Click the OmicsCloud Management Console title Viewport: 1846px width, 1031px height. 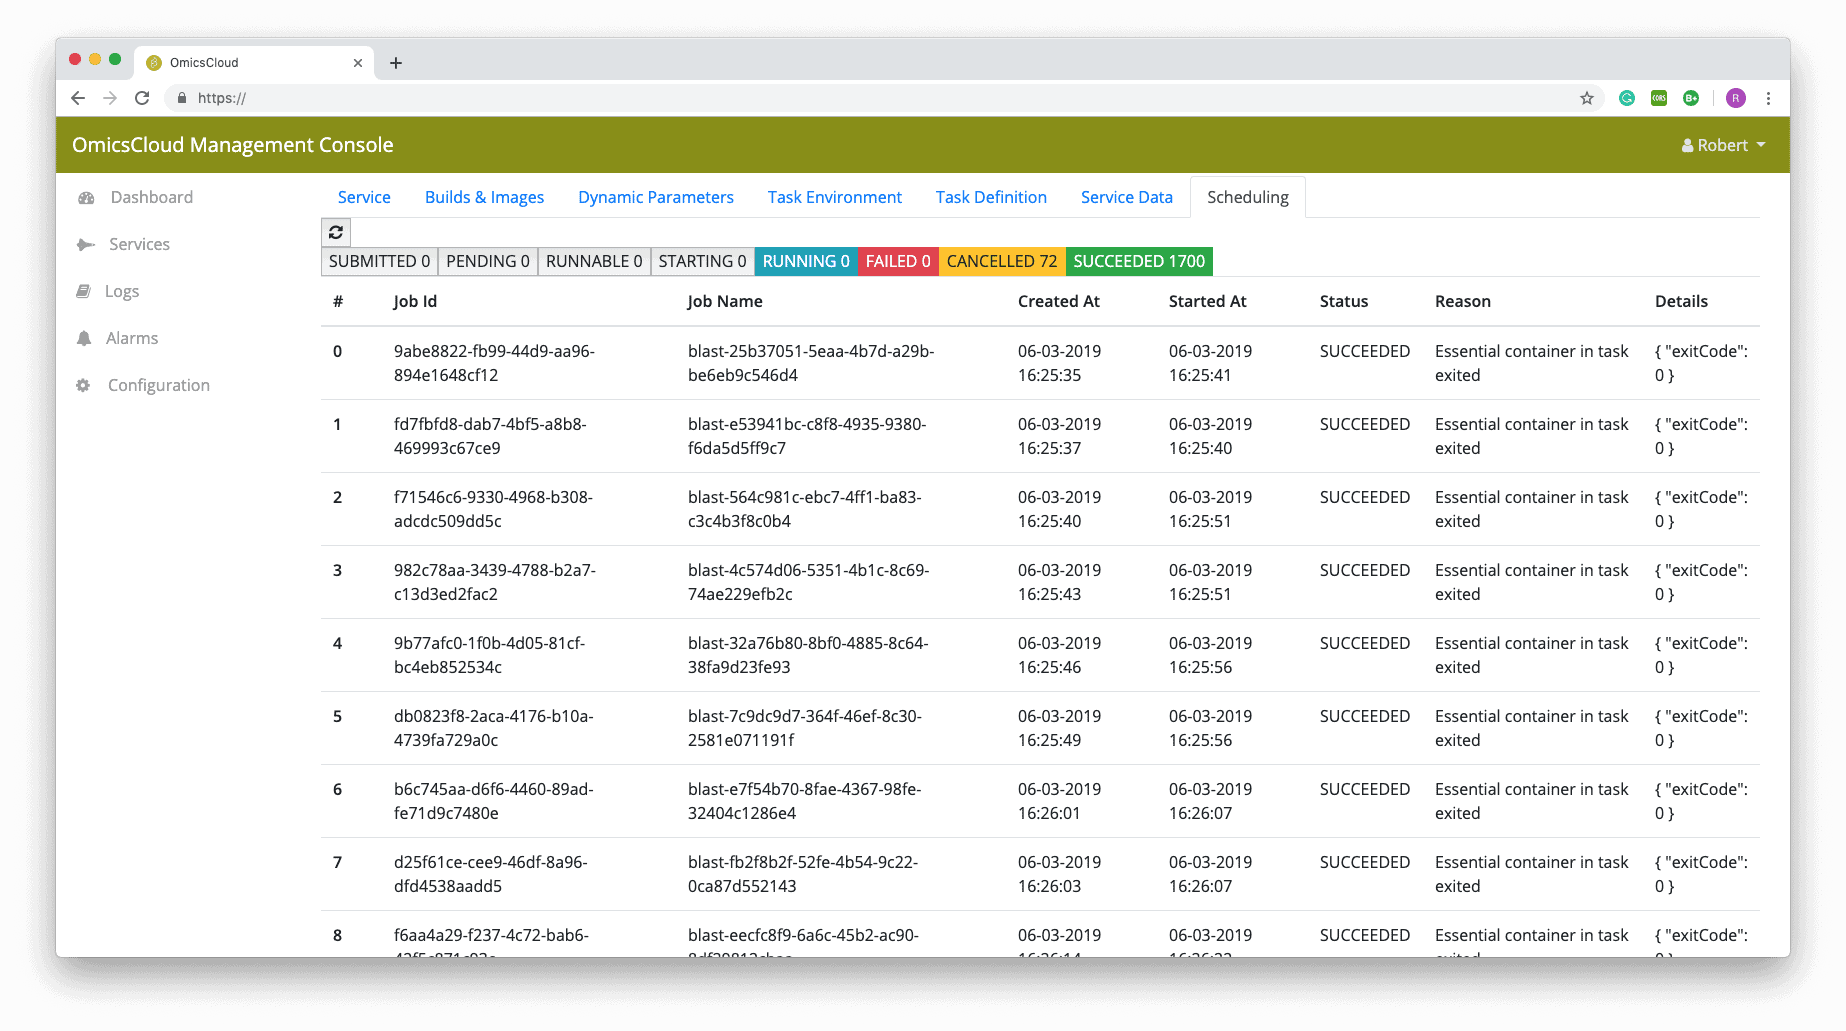[233, 145]
